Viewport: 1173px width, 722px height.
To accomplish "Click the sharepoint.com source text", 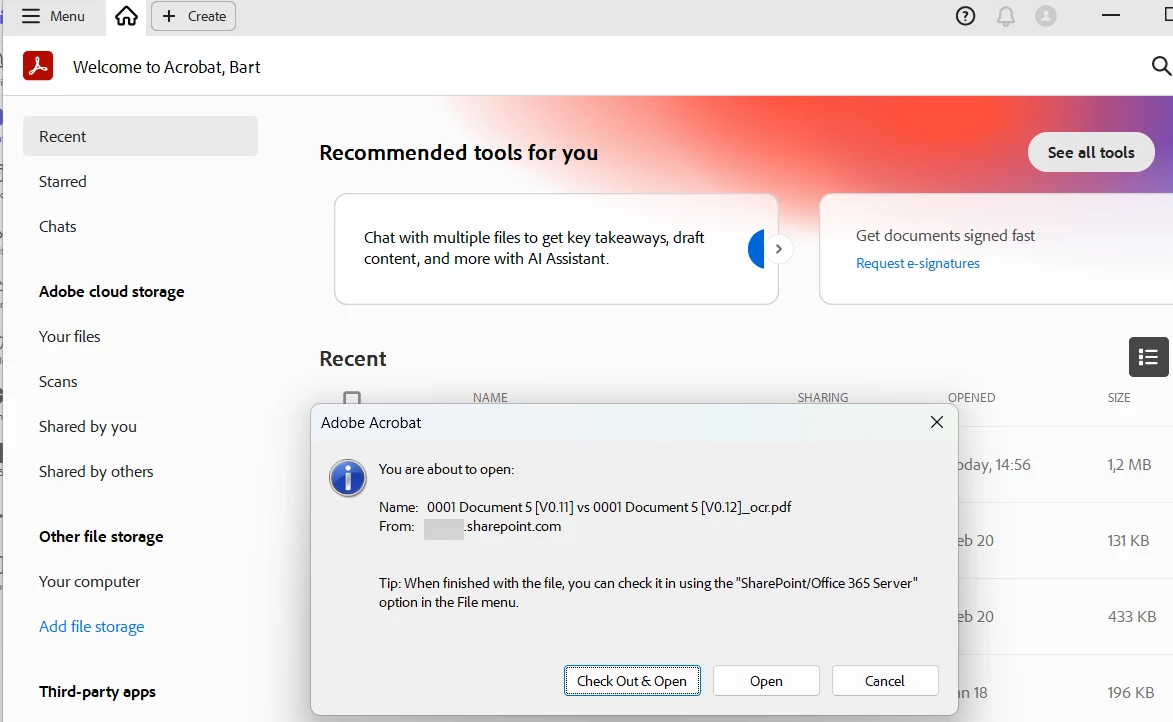I will point(512,526).
